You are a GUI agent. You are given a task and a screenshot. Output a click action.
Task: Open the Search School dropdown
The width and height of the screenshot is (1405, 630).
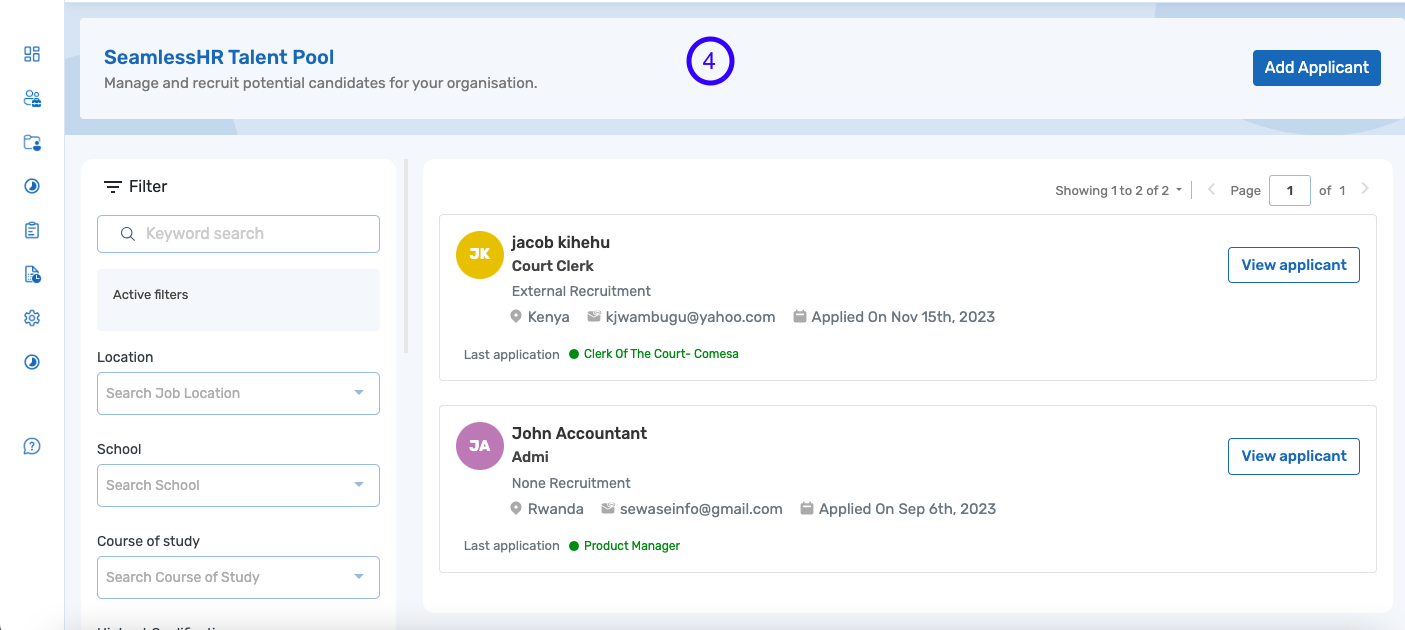coord(238,485)
